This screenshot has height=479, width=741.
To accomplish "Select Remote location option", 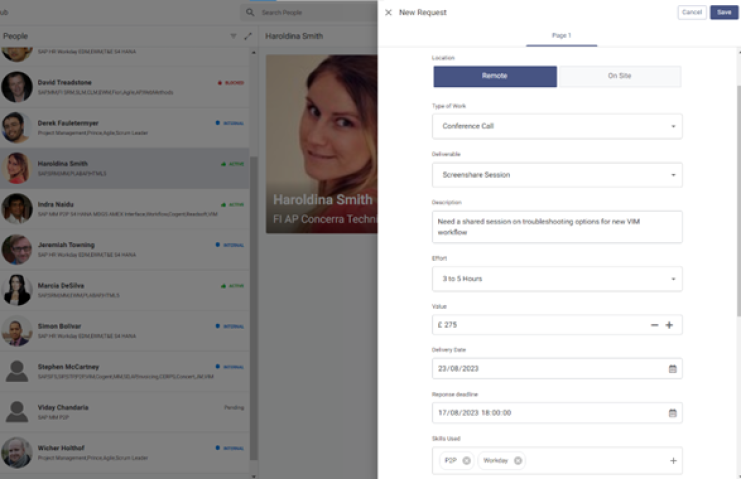I will tap(494, 77).
